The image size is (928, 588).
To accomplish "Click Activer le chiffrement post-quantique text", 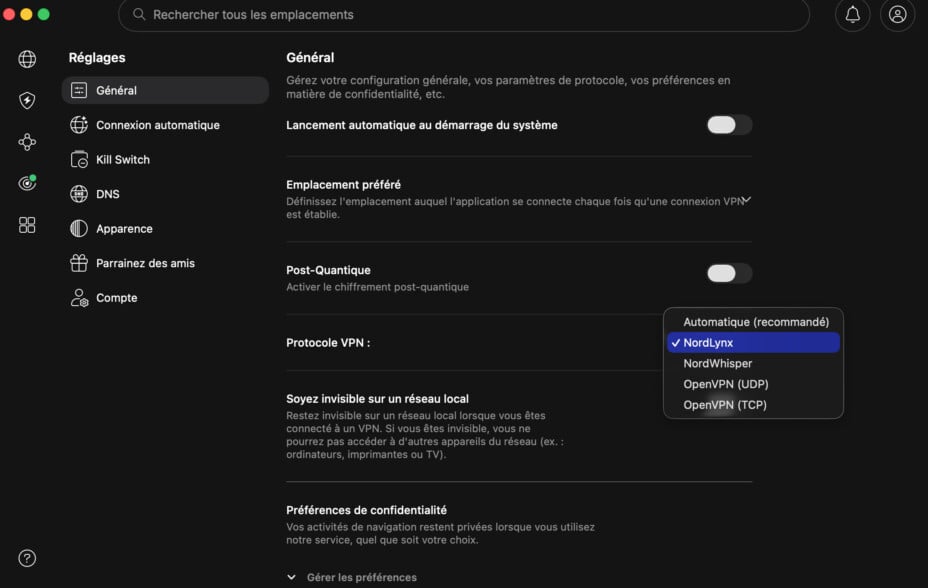I will pyautogui.click(x=378, y=287).
